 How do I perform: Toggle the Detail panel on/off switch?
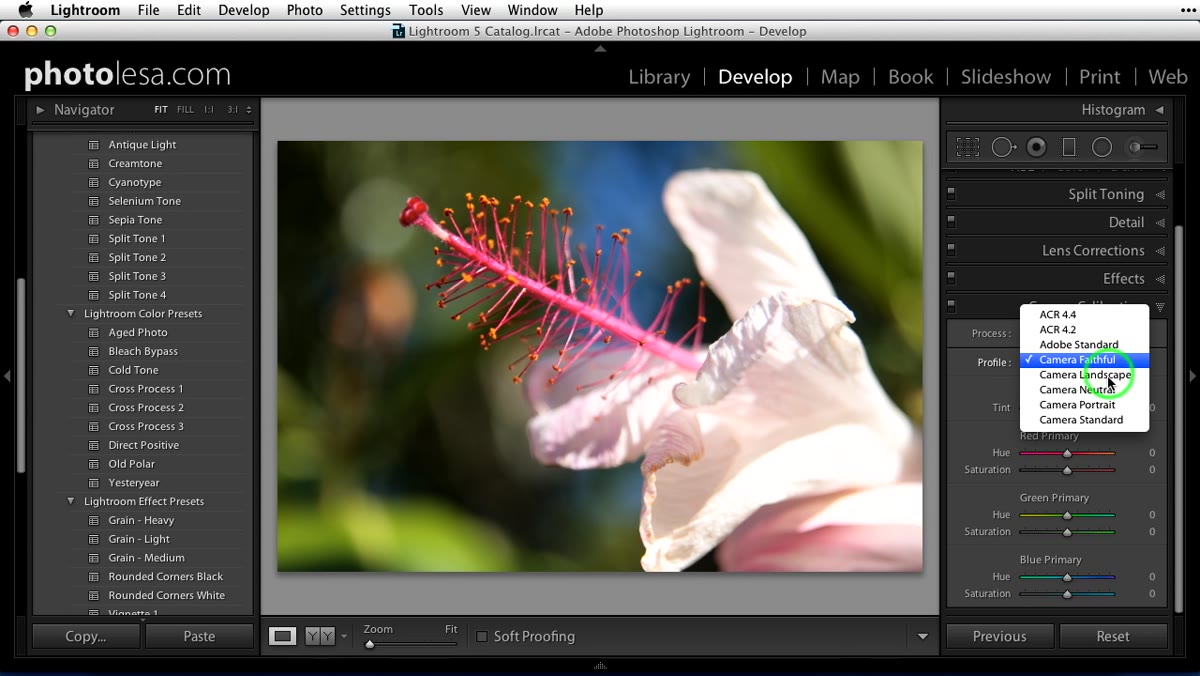coord(951,222)
